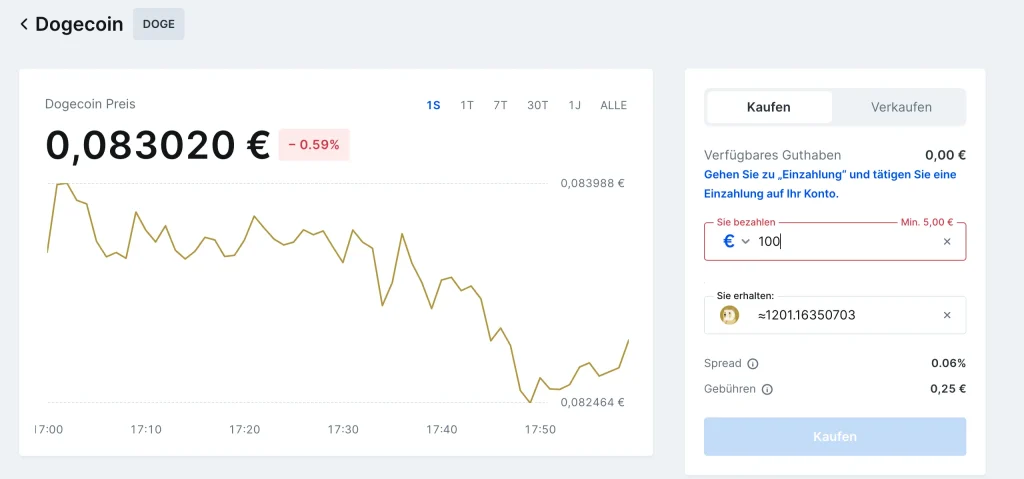Switch to the Kaufen tab
This screenshot has width=1024, height=479.
pos(769,107)
